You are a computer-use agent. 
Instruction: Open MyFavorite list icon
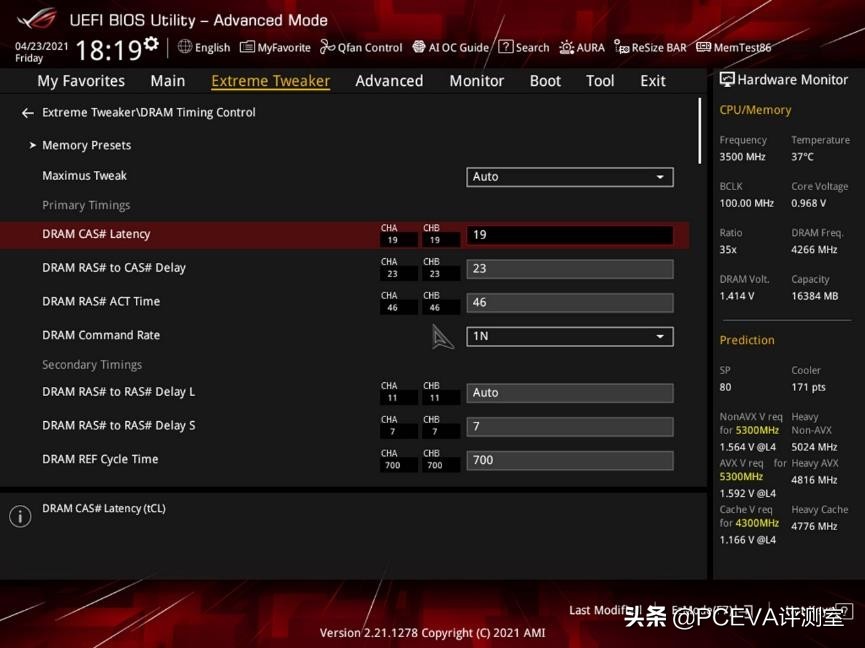(247, 47)
